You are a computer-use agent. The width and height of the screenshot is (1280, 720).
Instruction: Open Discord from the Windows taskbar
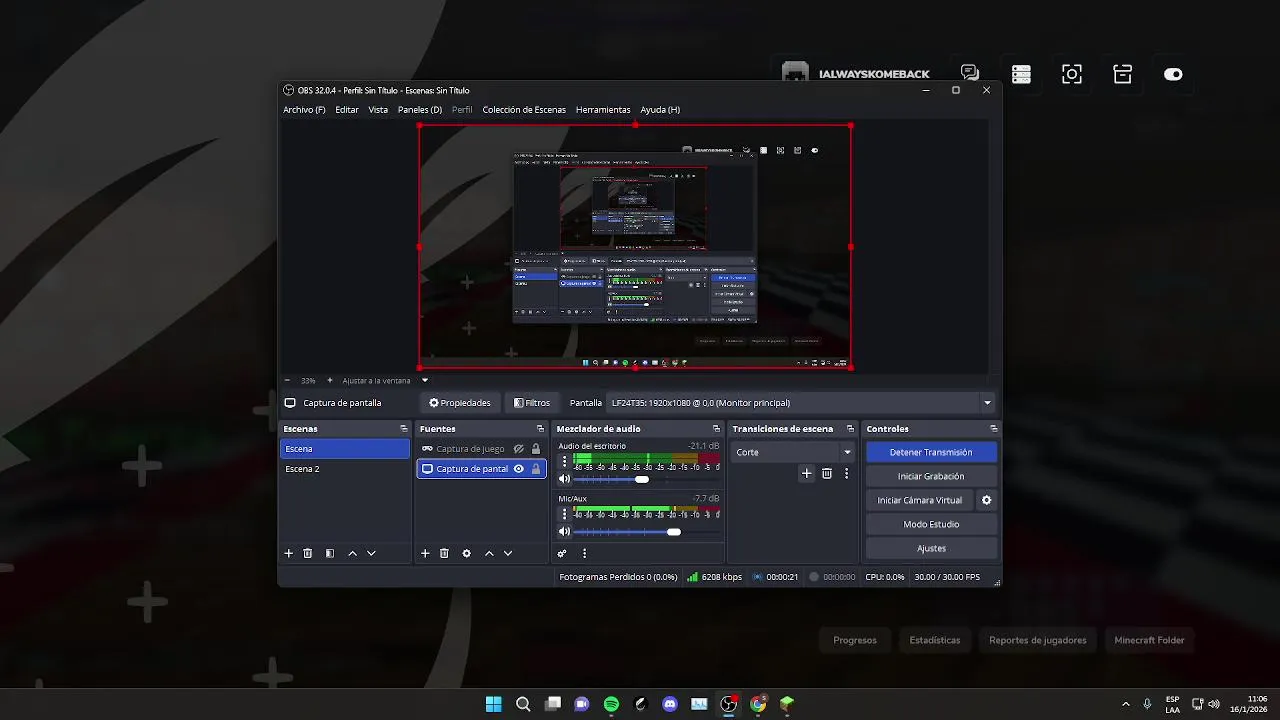point(670,704)
